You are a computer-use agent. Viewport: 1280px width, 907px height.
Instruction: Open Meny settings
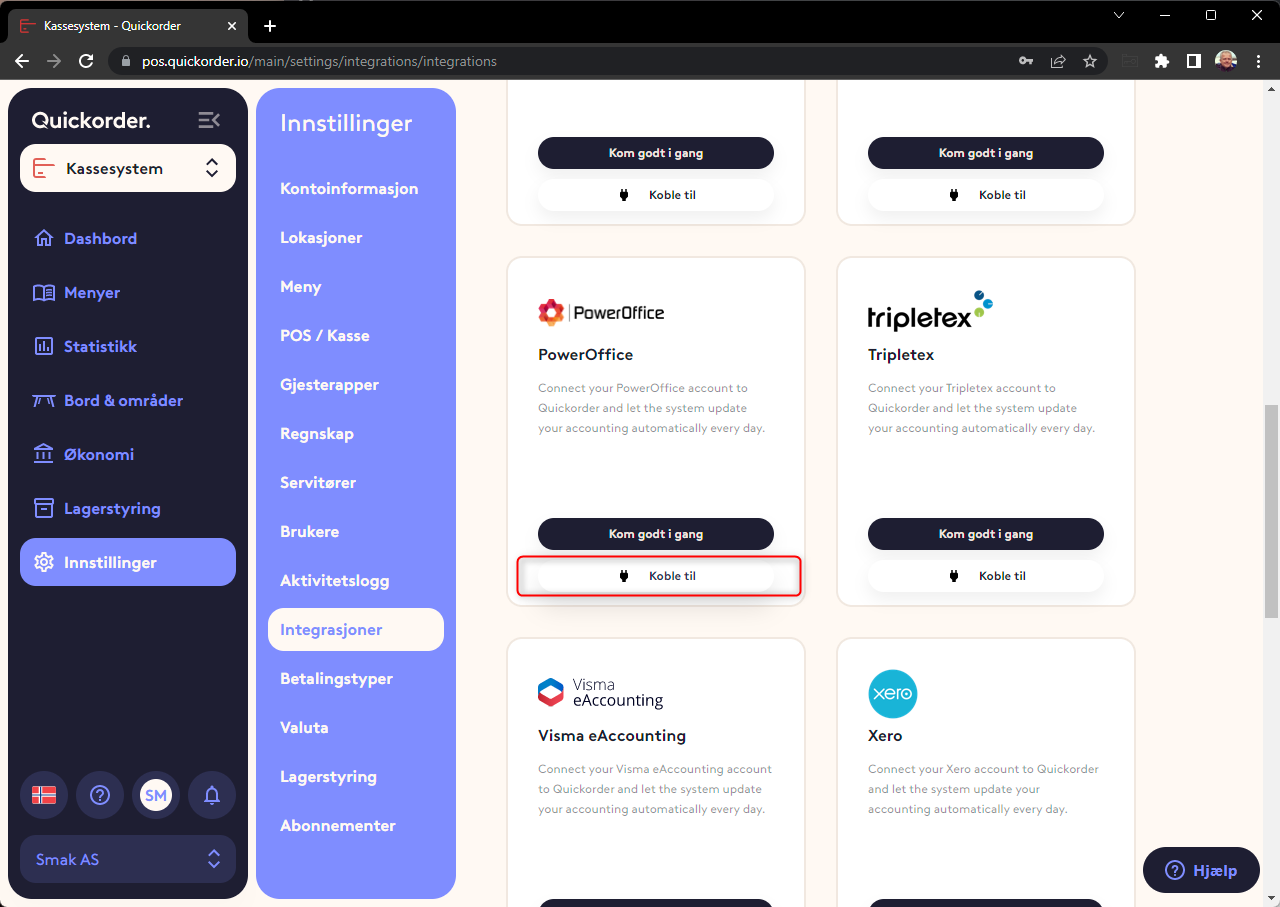pyautogui.click(x=300, y=286)
